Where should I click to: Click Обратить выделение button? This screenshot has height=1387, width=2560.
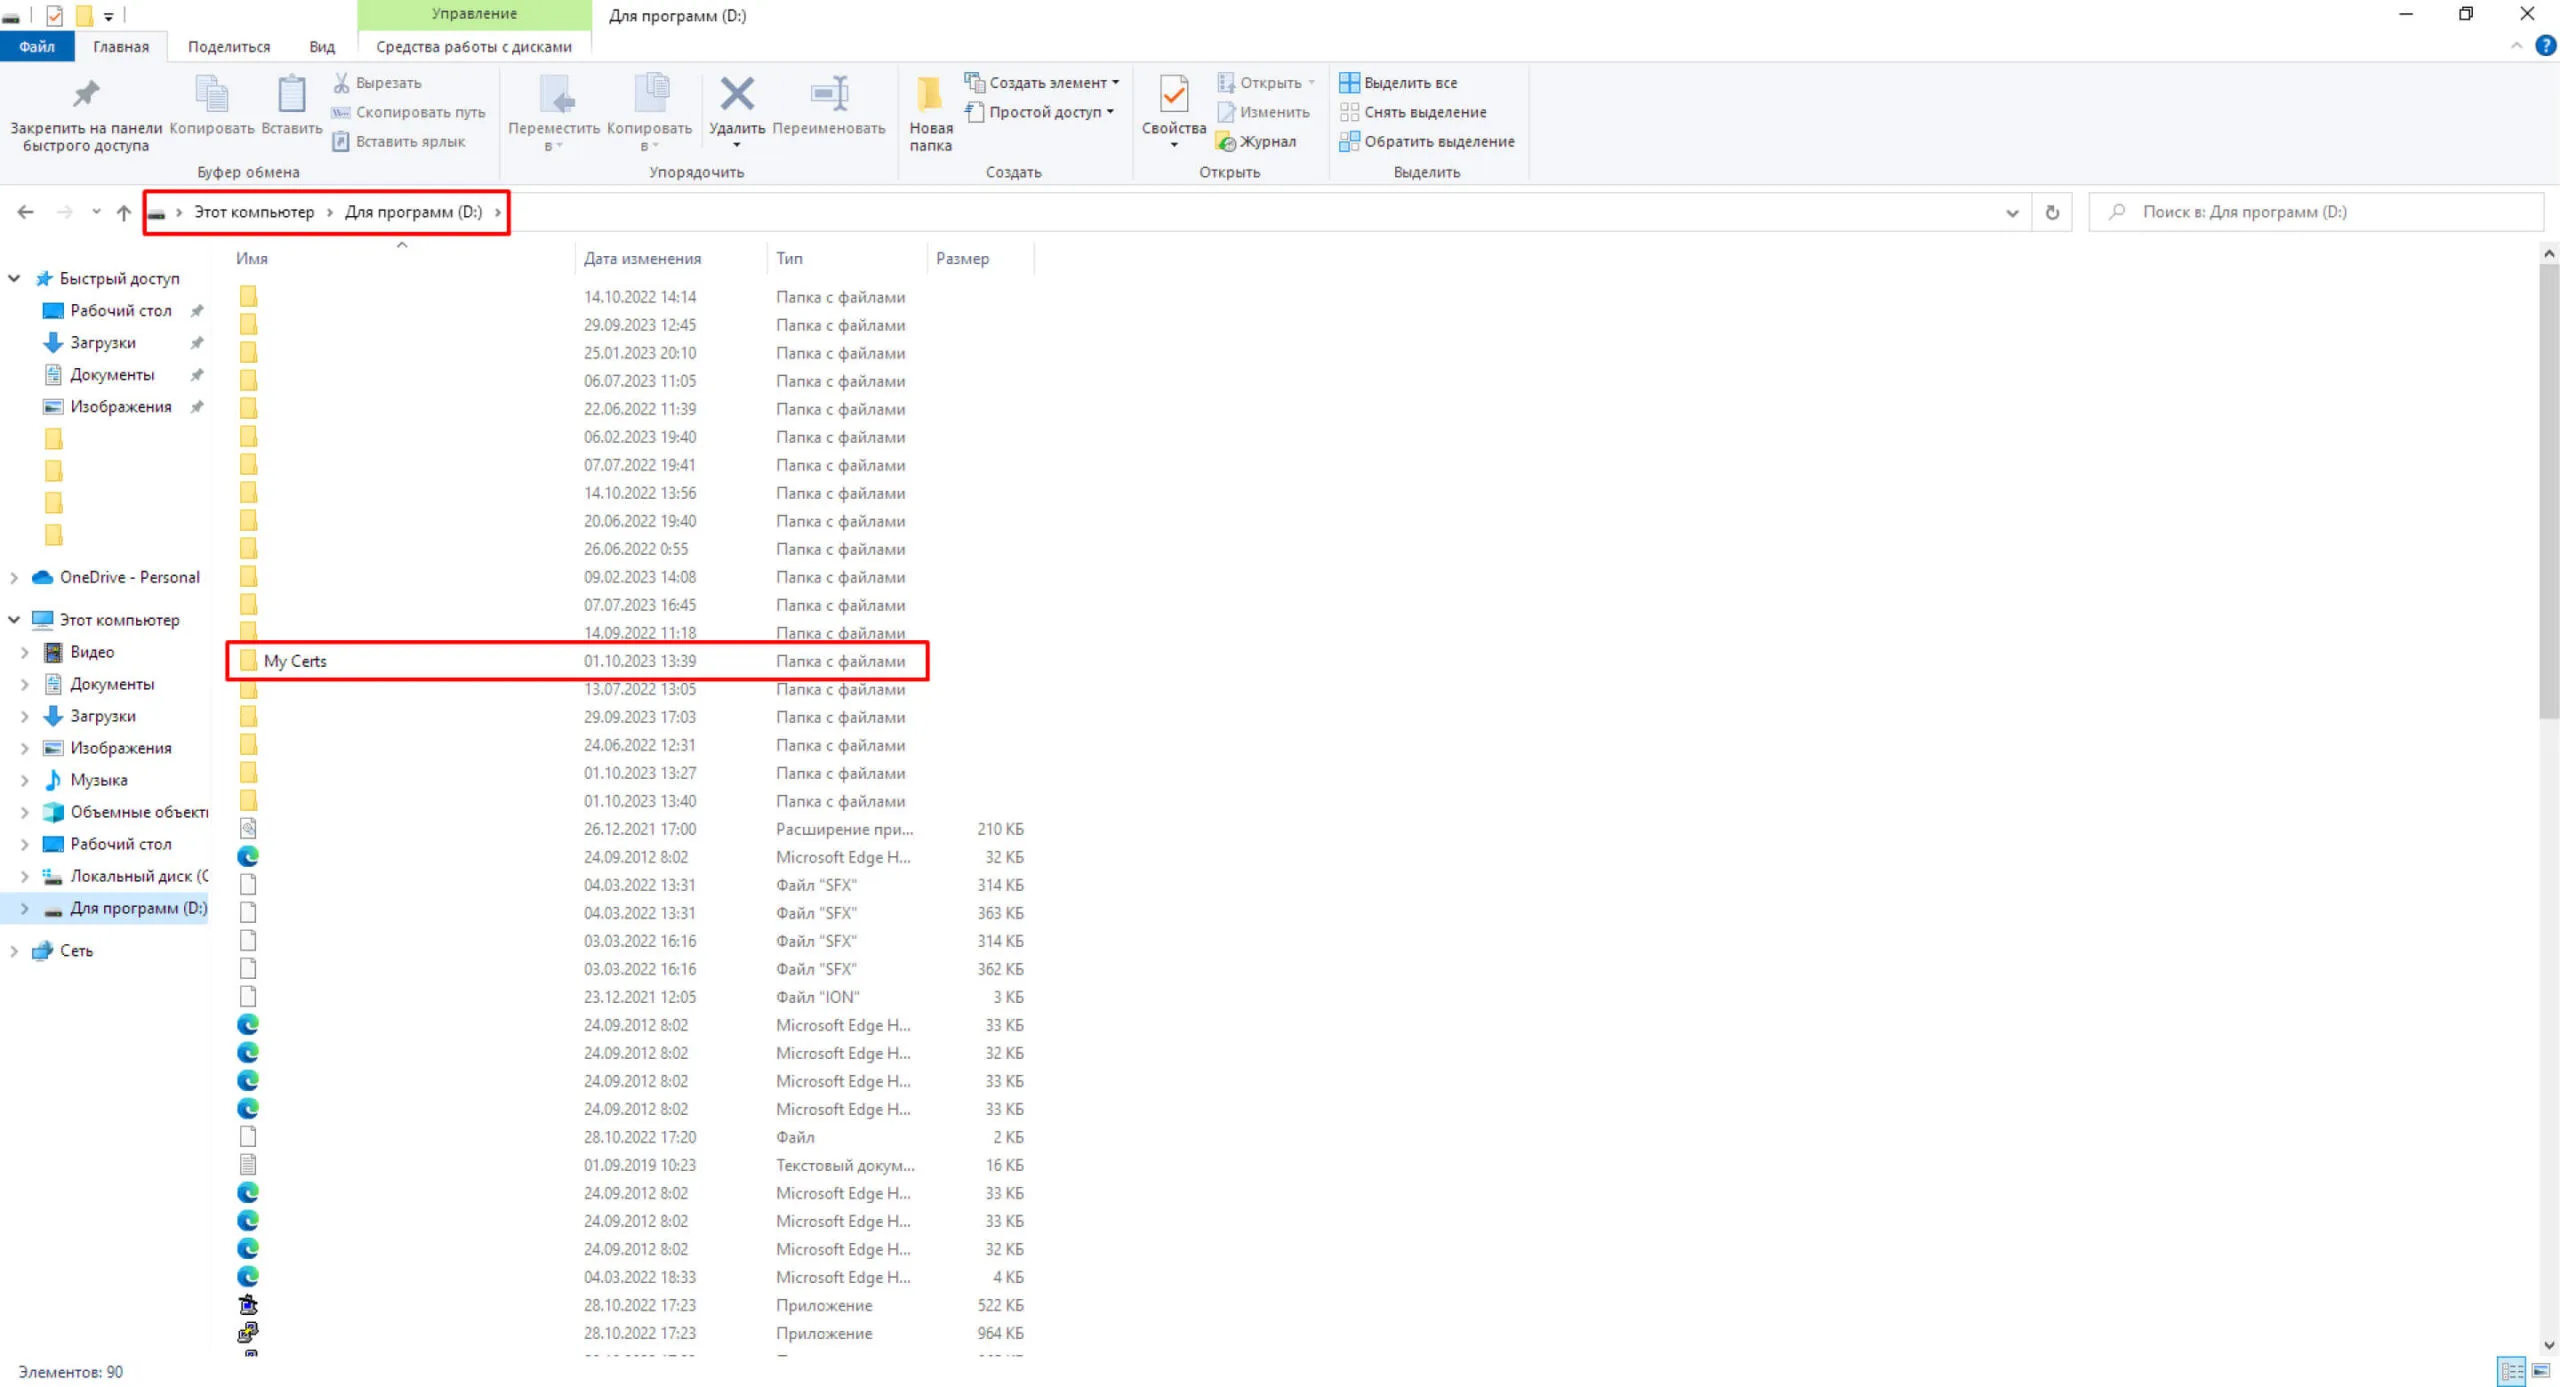tap(1427, 141)
